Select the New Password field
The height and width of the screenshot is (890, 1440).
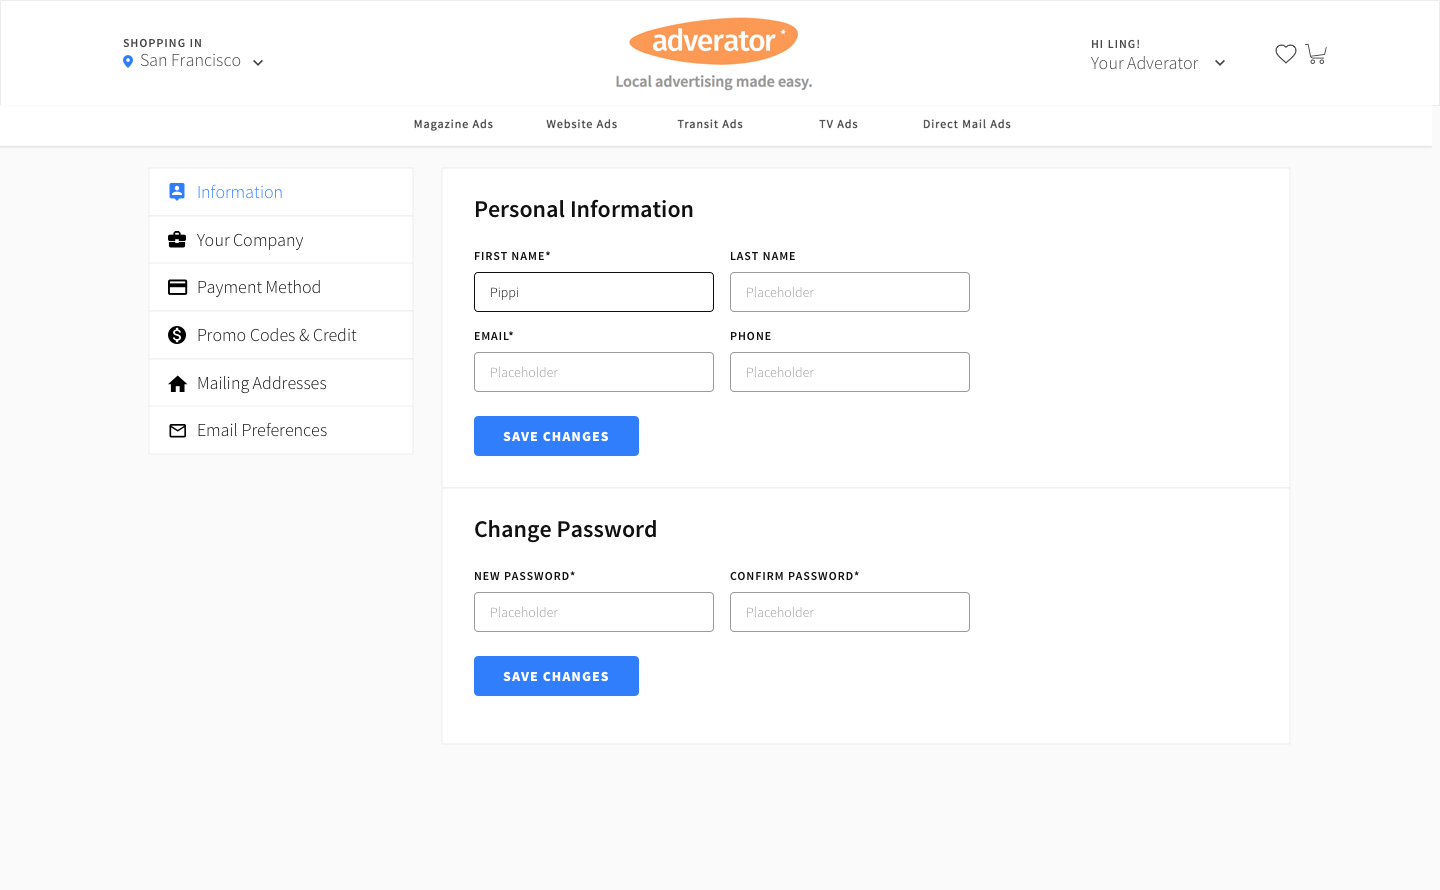594,612
